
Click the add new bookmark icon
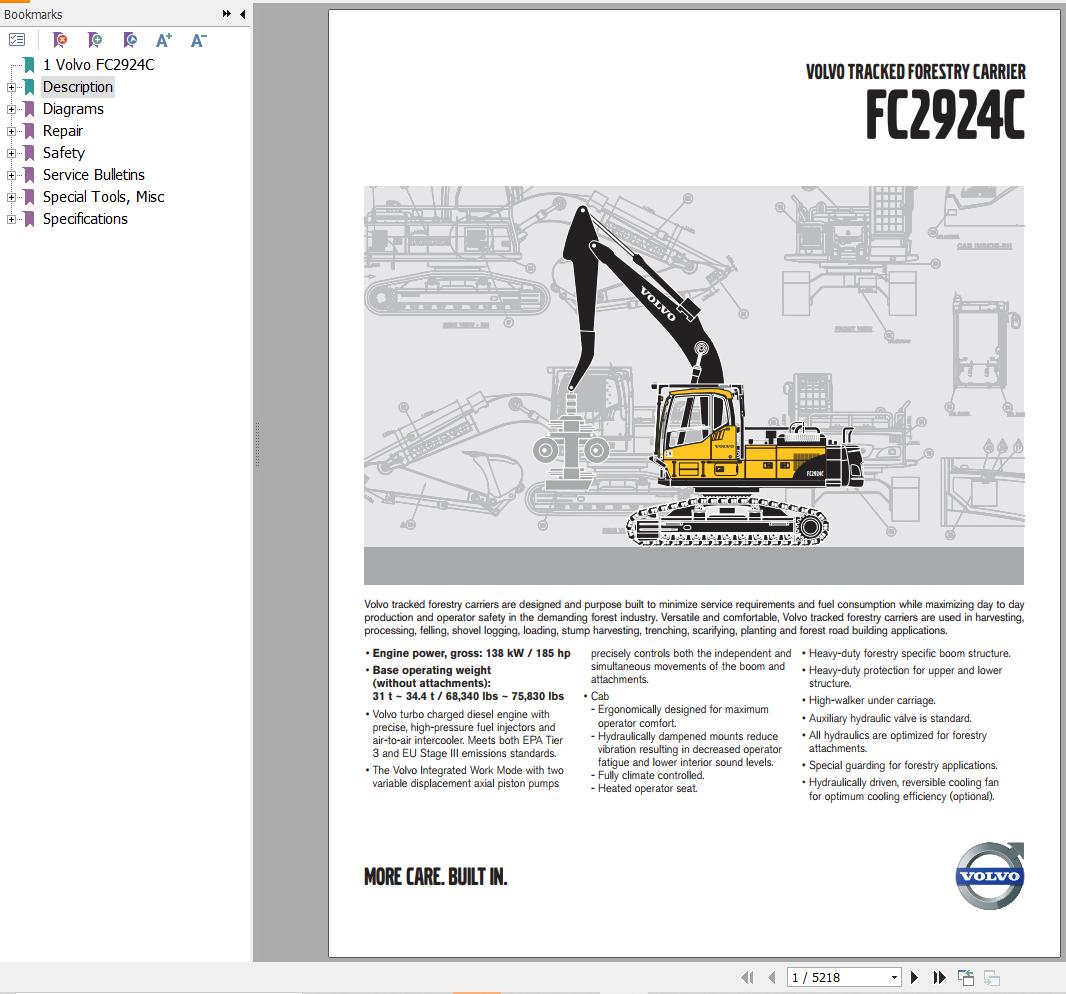tap(95, 40)
